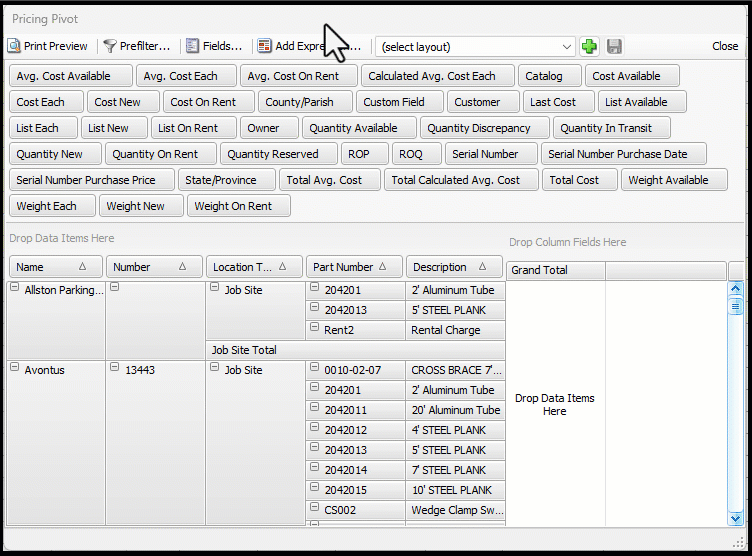752x556 pixels.
Task: Collapse the Avontus row group
Action: (x=15, y=369)
